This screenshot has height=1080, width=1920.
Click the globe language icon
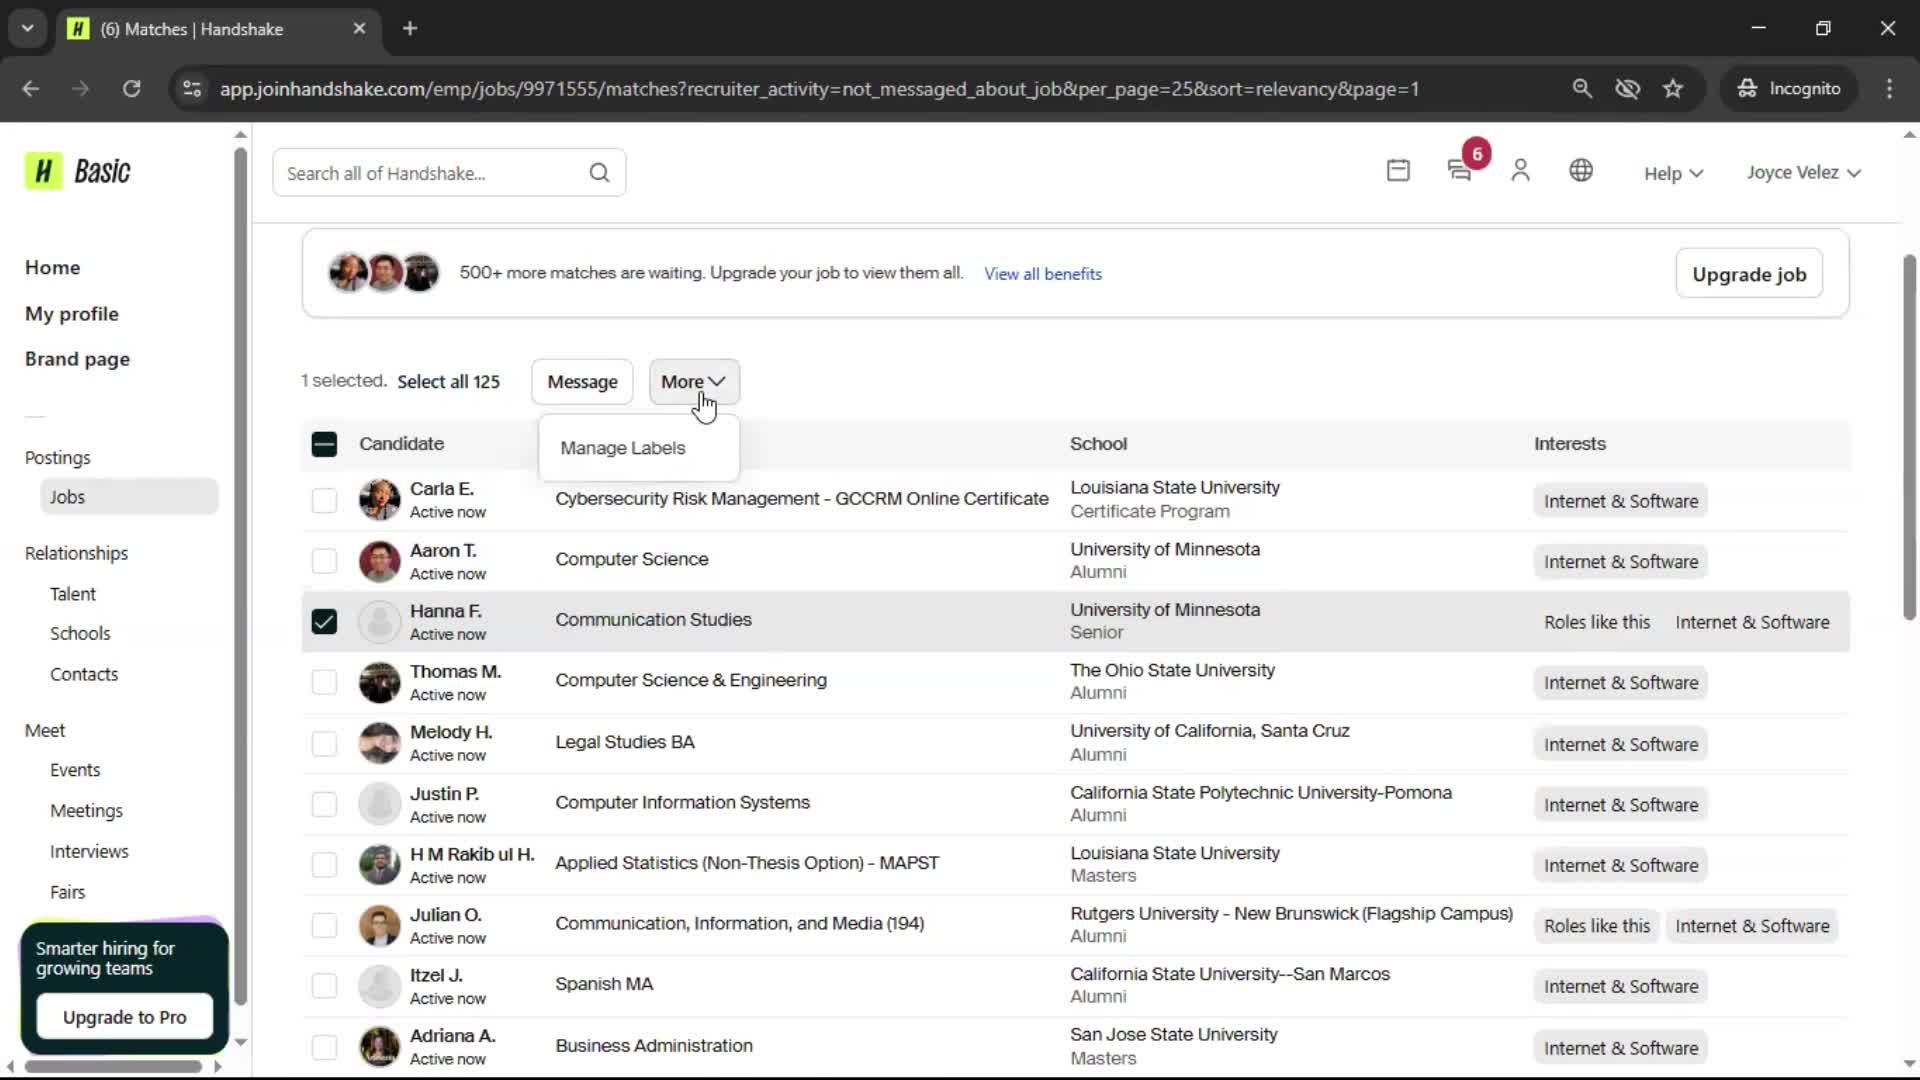tap(1581, 171)
